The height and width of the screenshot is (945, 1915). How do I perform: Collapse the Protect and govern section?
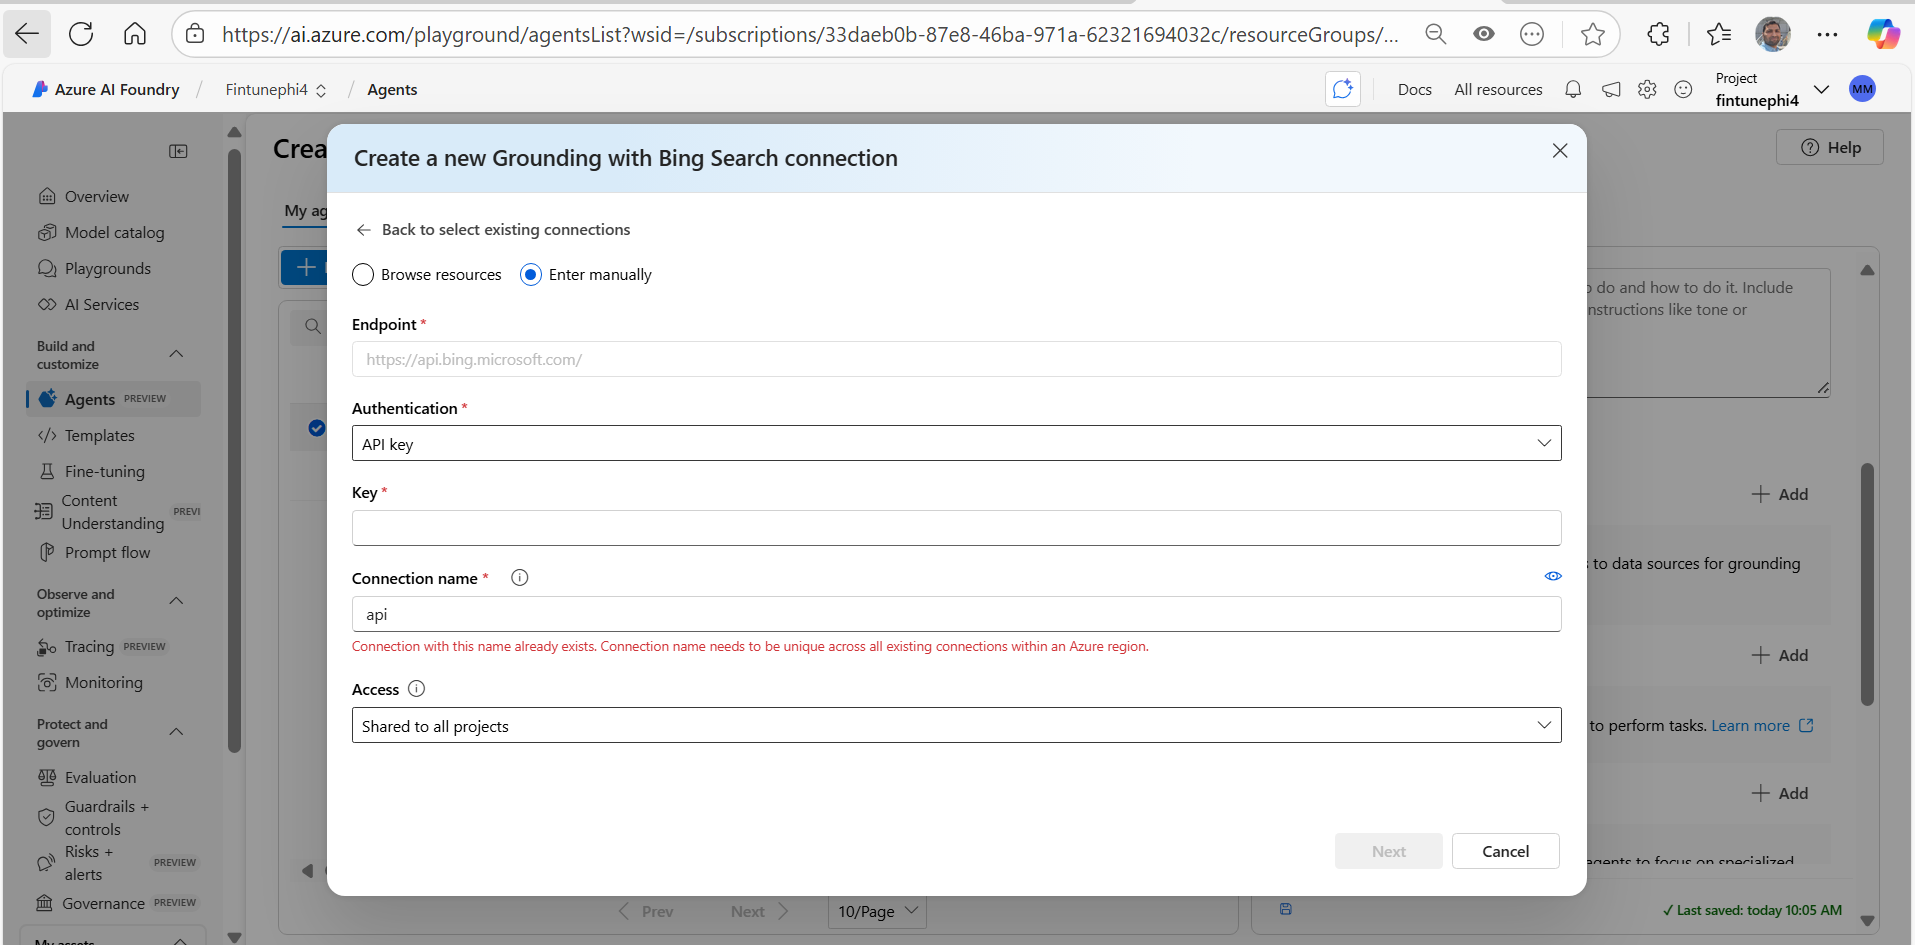point(176,732)
